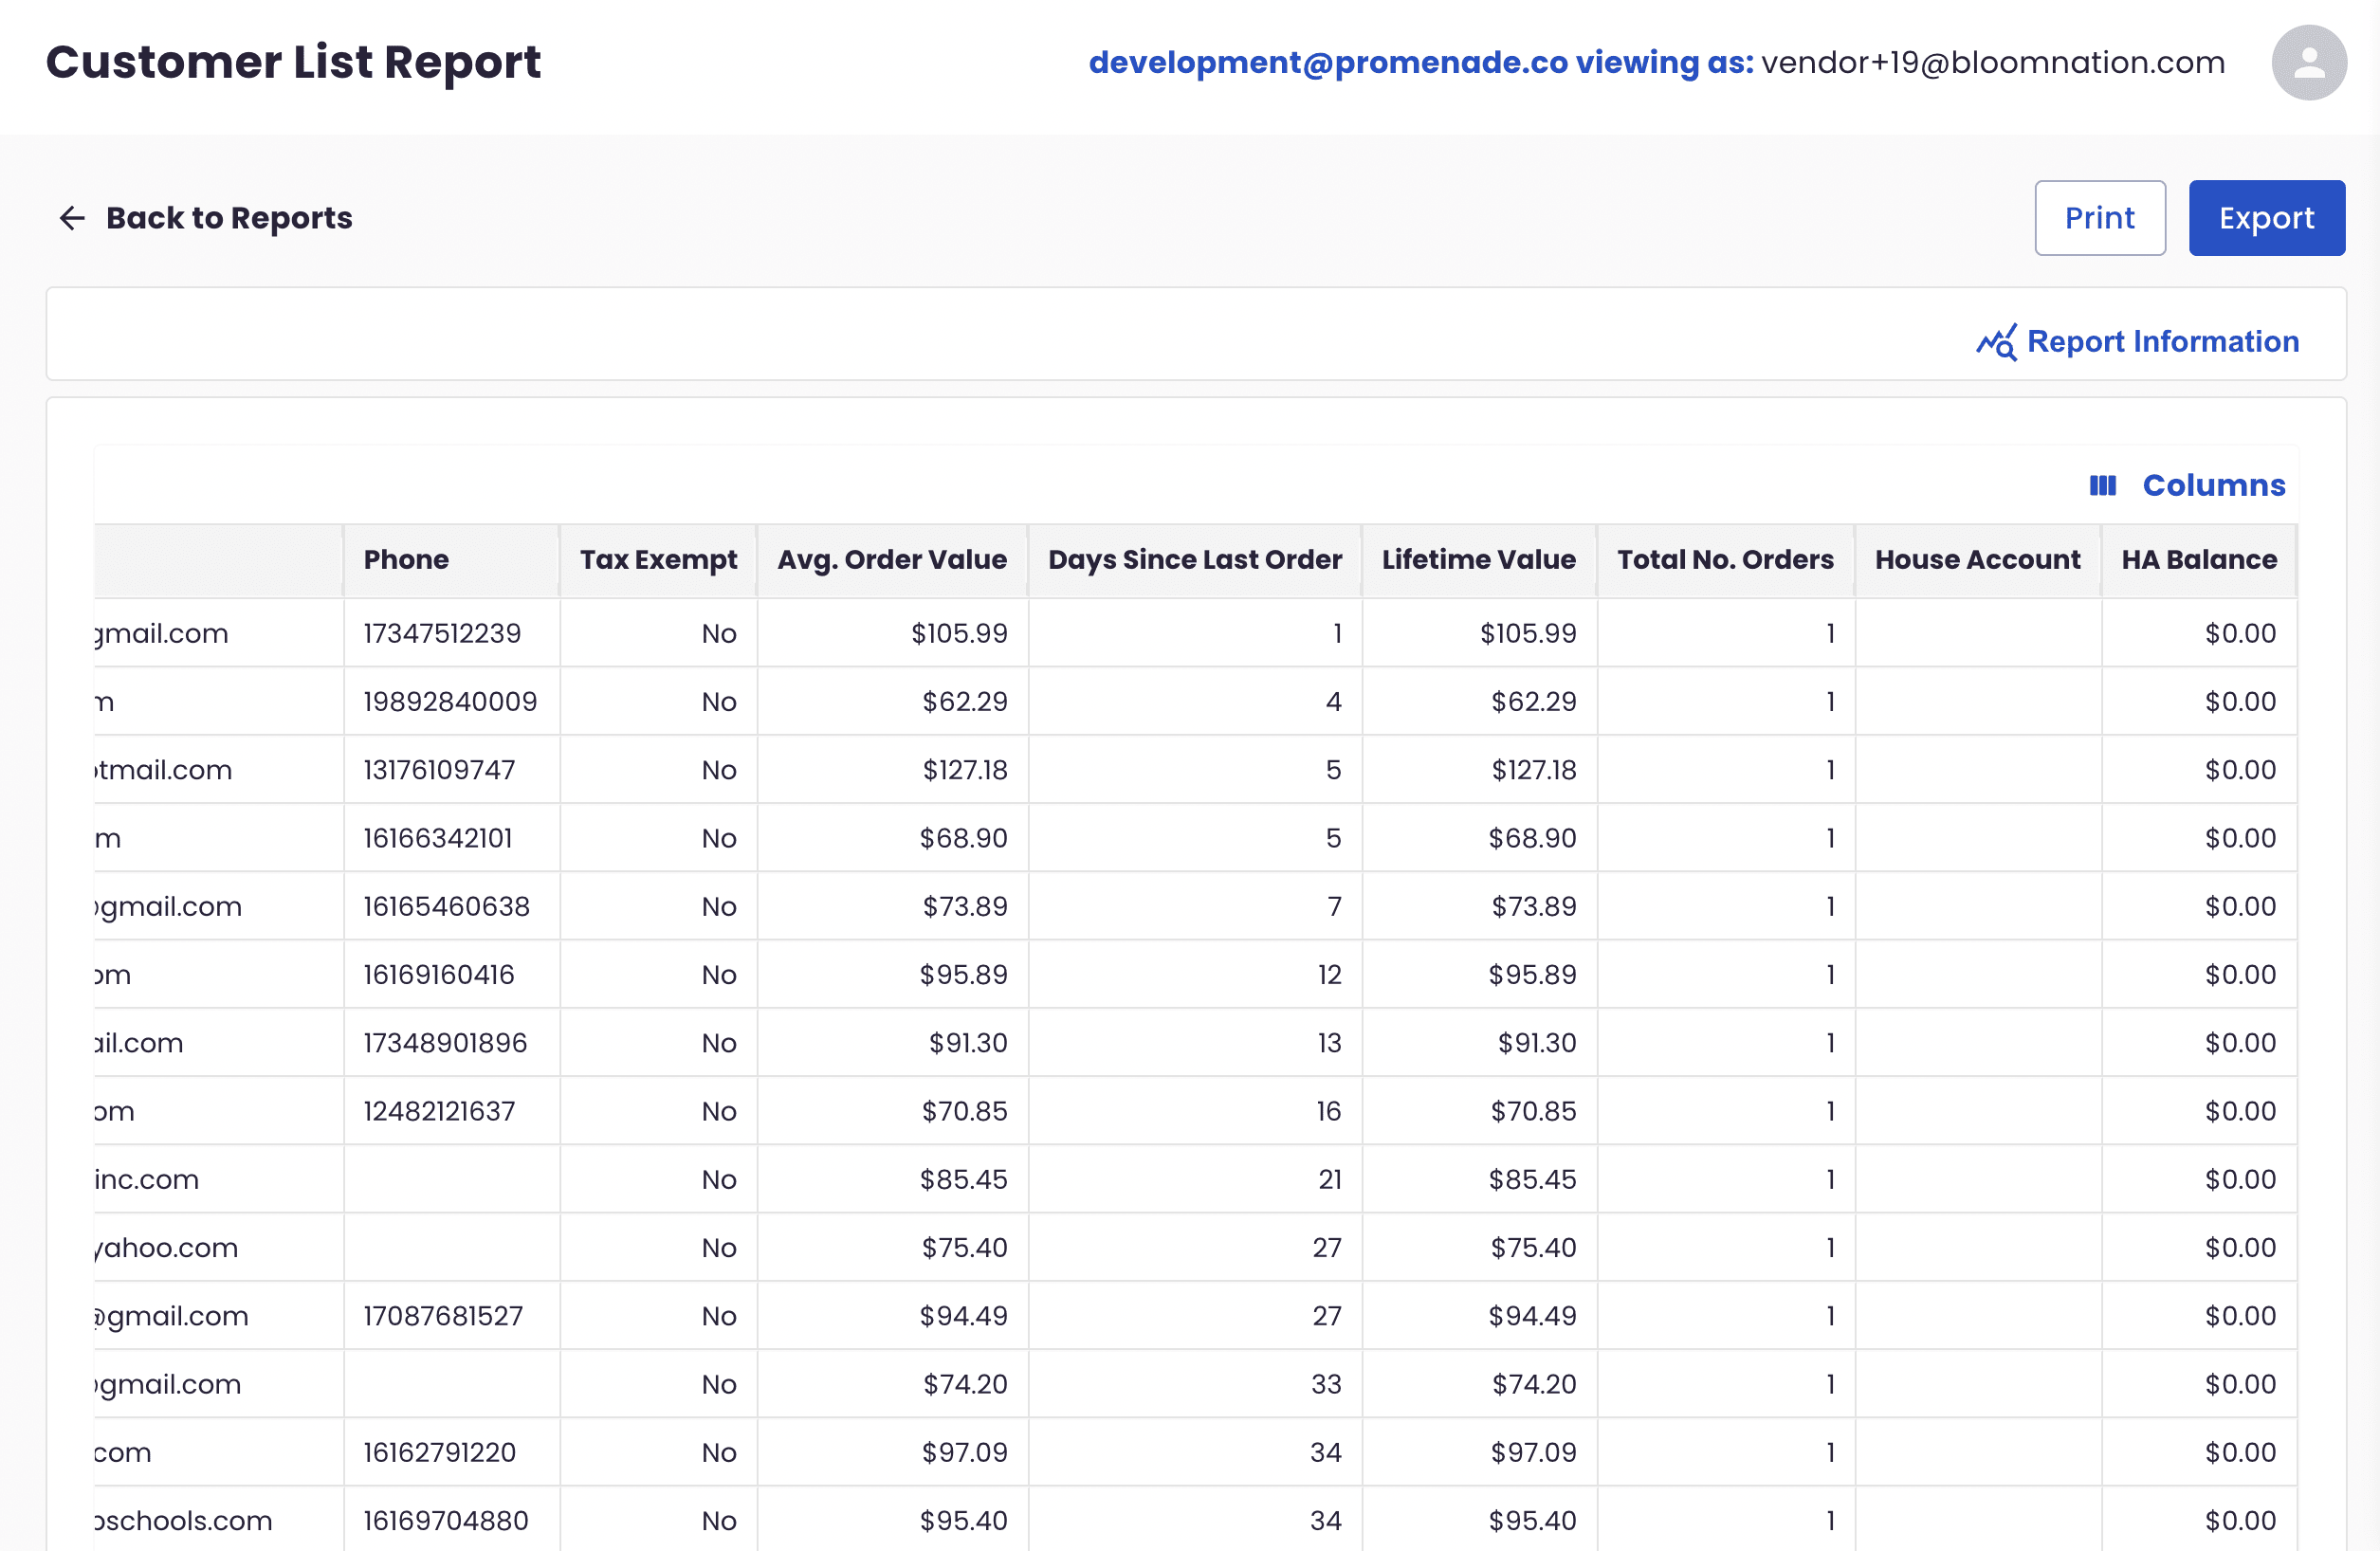Sort by Days Since Last Order header

tap(1194, 560)
